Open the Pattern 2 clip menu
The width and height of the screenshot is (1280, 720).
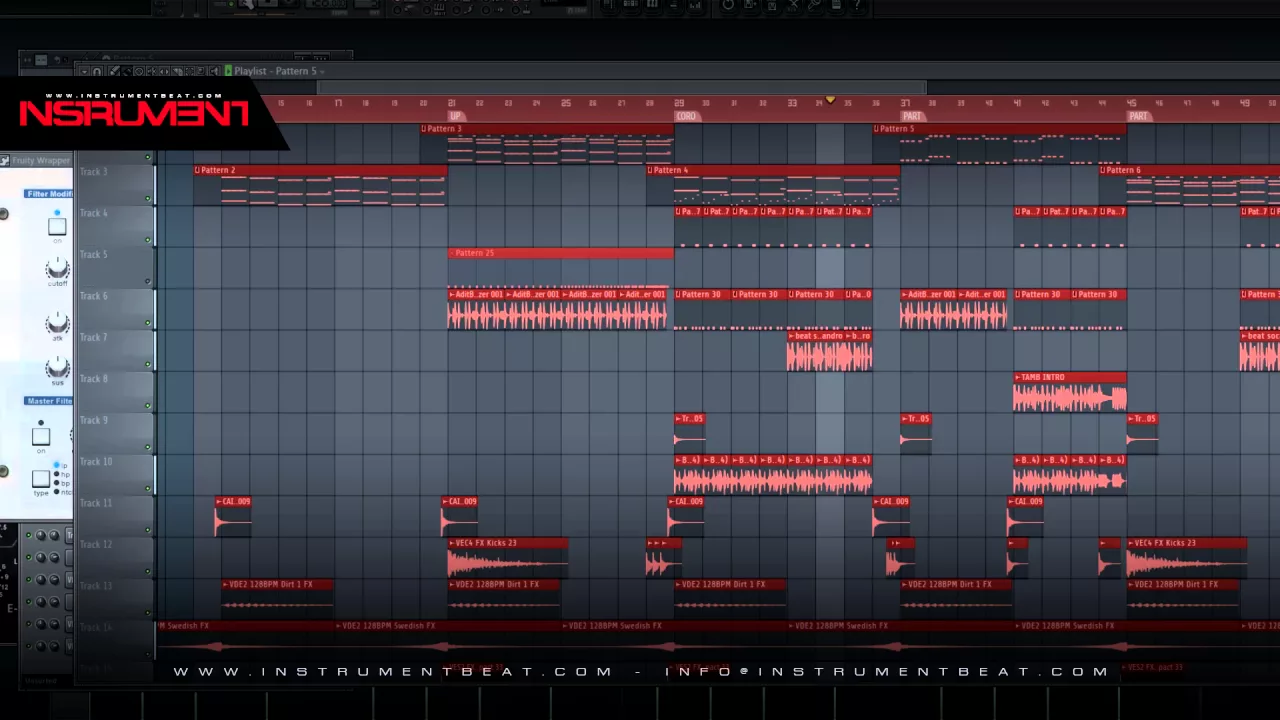click(x=197, y=170)
